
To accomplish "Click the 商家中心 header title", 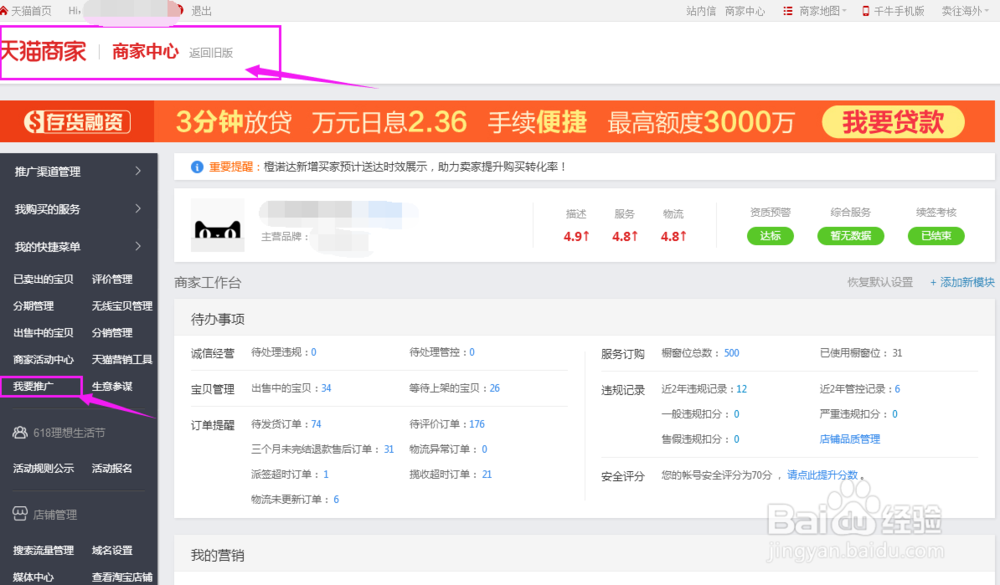I will 145,52.
